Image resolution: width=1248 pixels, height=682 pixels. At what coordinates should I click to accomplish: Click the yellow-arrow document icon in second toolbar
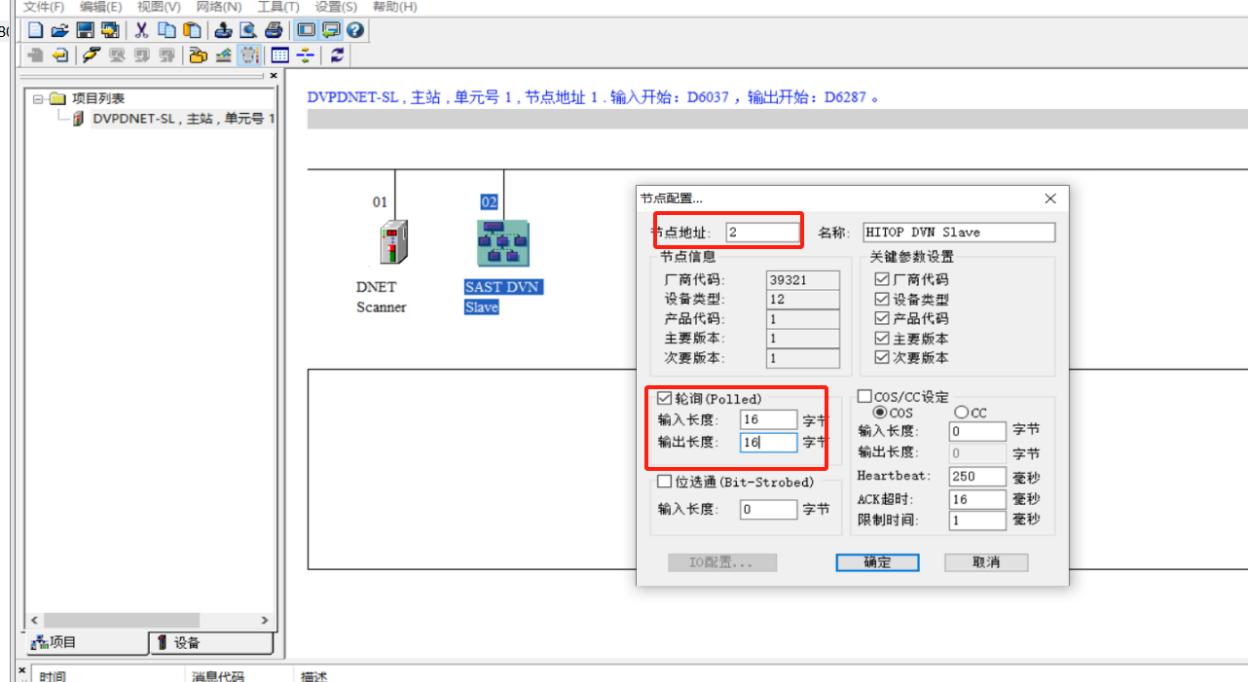pyautogui.click(x=61, y=55)
